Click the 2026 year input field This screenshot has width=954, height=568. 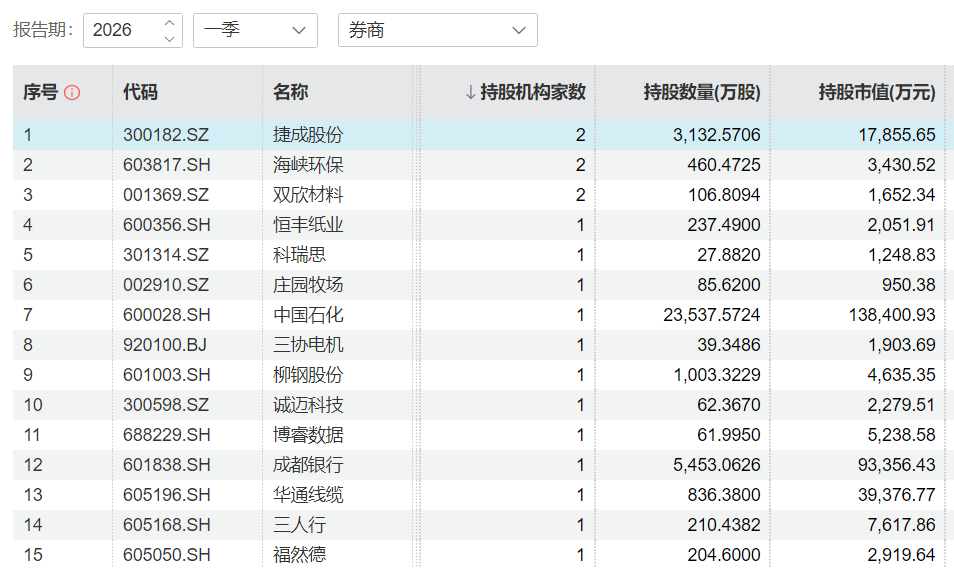133,30
